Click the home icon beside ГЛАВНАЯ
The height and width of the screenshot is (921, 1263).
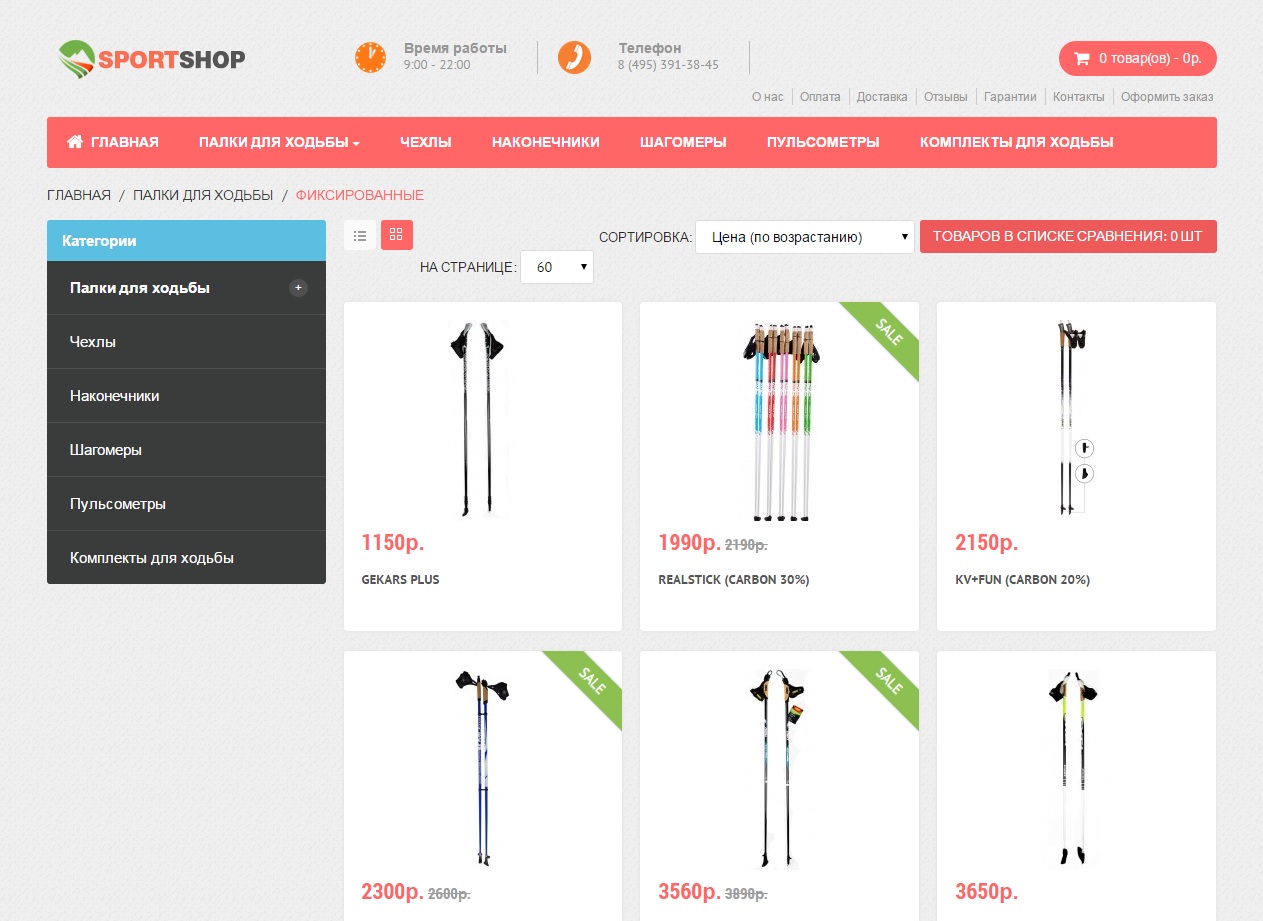(75, 142)
